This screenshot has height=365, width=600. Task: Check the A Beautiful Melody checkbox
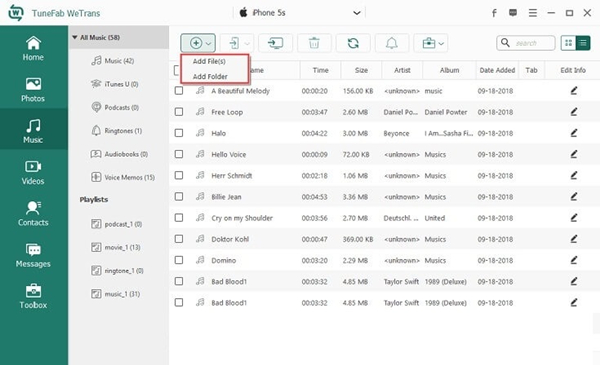[x=179, y=91]
